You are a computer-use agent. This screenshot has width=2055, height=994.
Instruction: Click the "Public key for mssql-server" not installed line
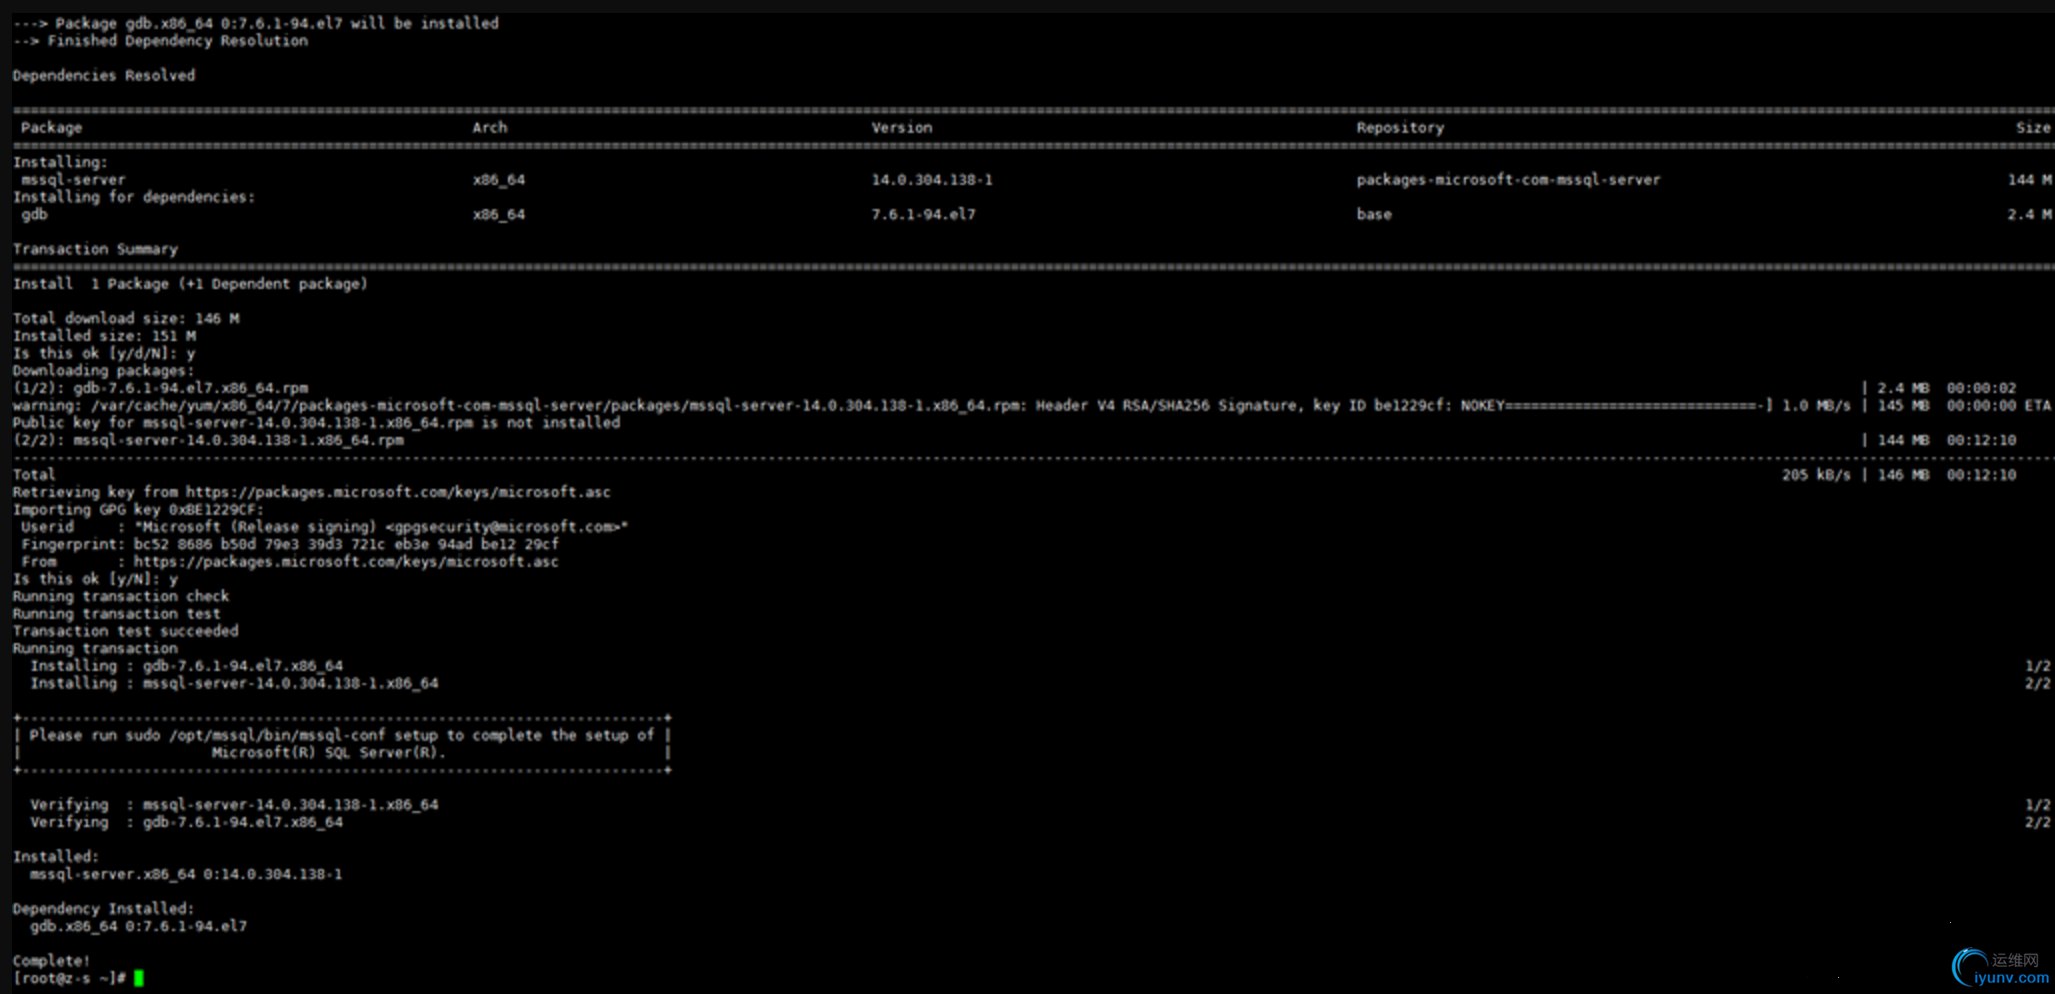tap(316, 423)
